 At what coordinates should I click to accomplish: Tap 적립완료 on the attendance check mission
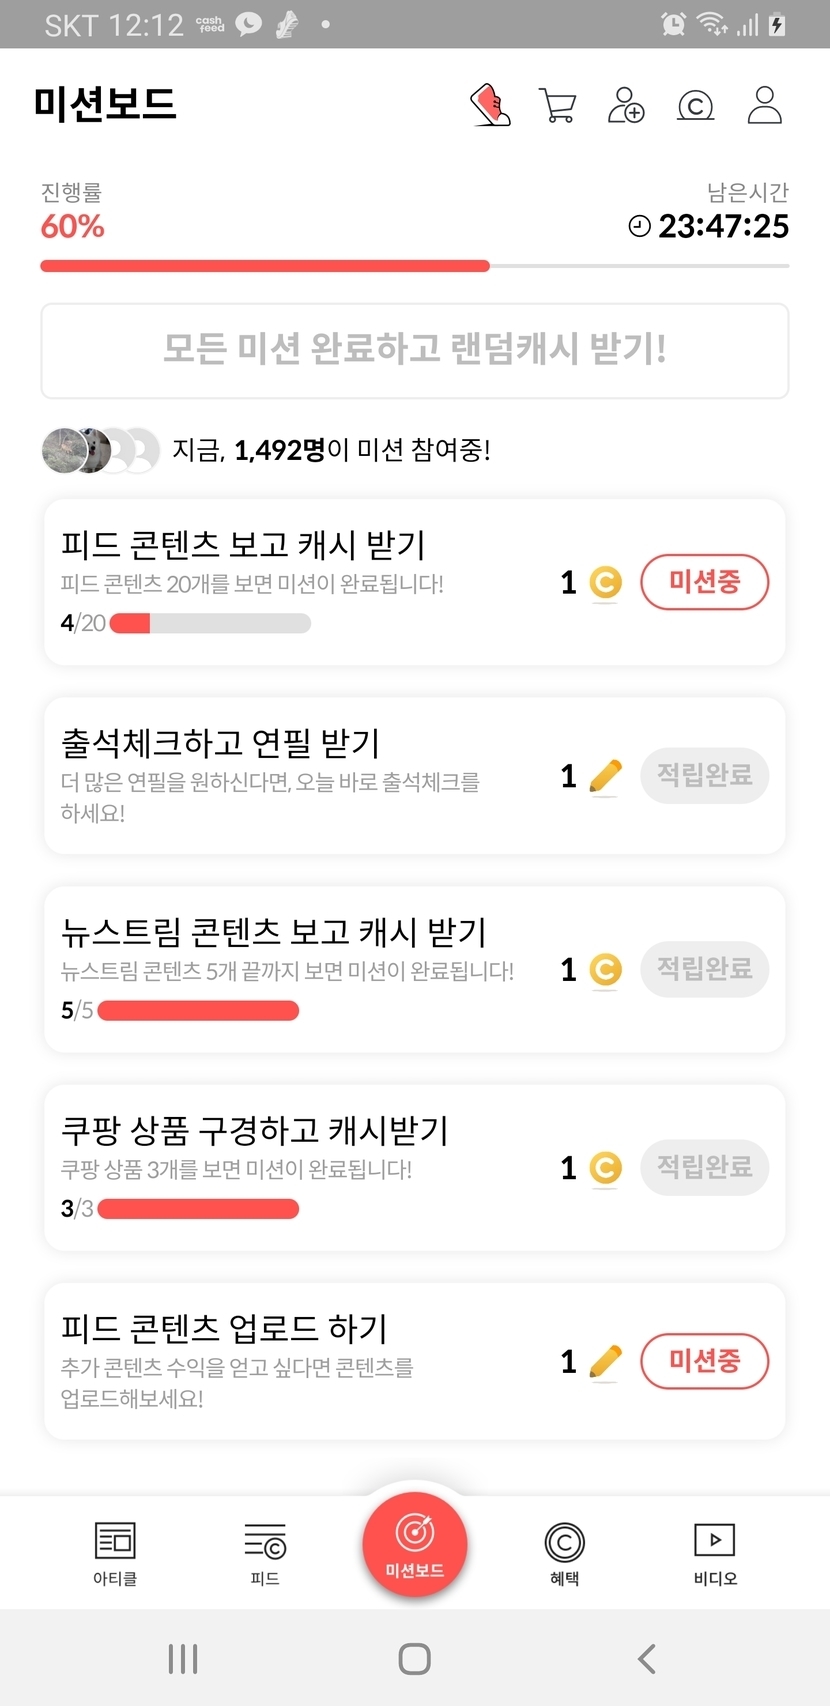[x=704, y=775]
